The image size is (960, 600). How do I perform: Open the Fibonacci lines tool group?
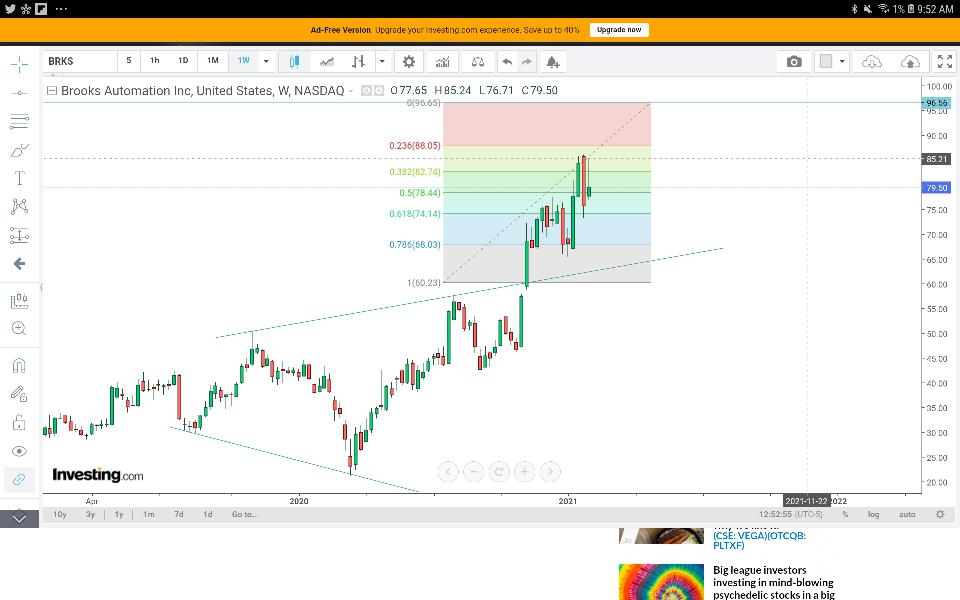[19, 121]
